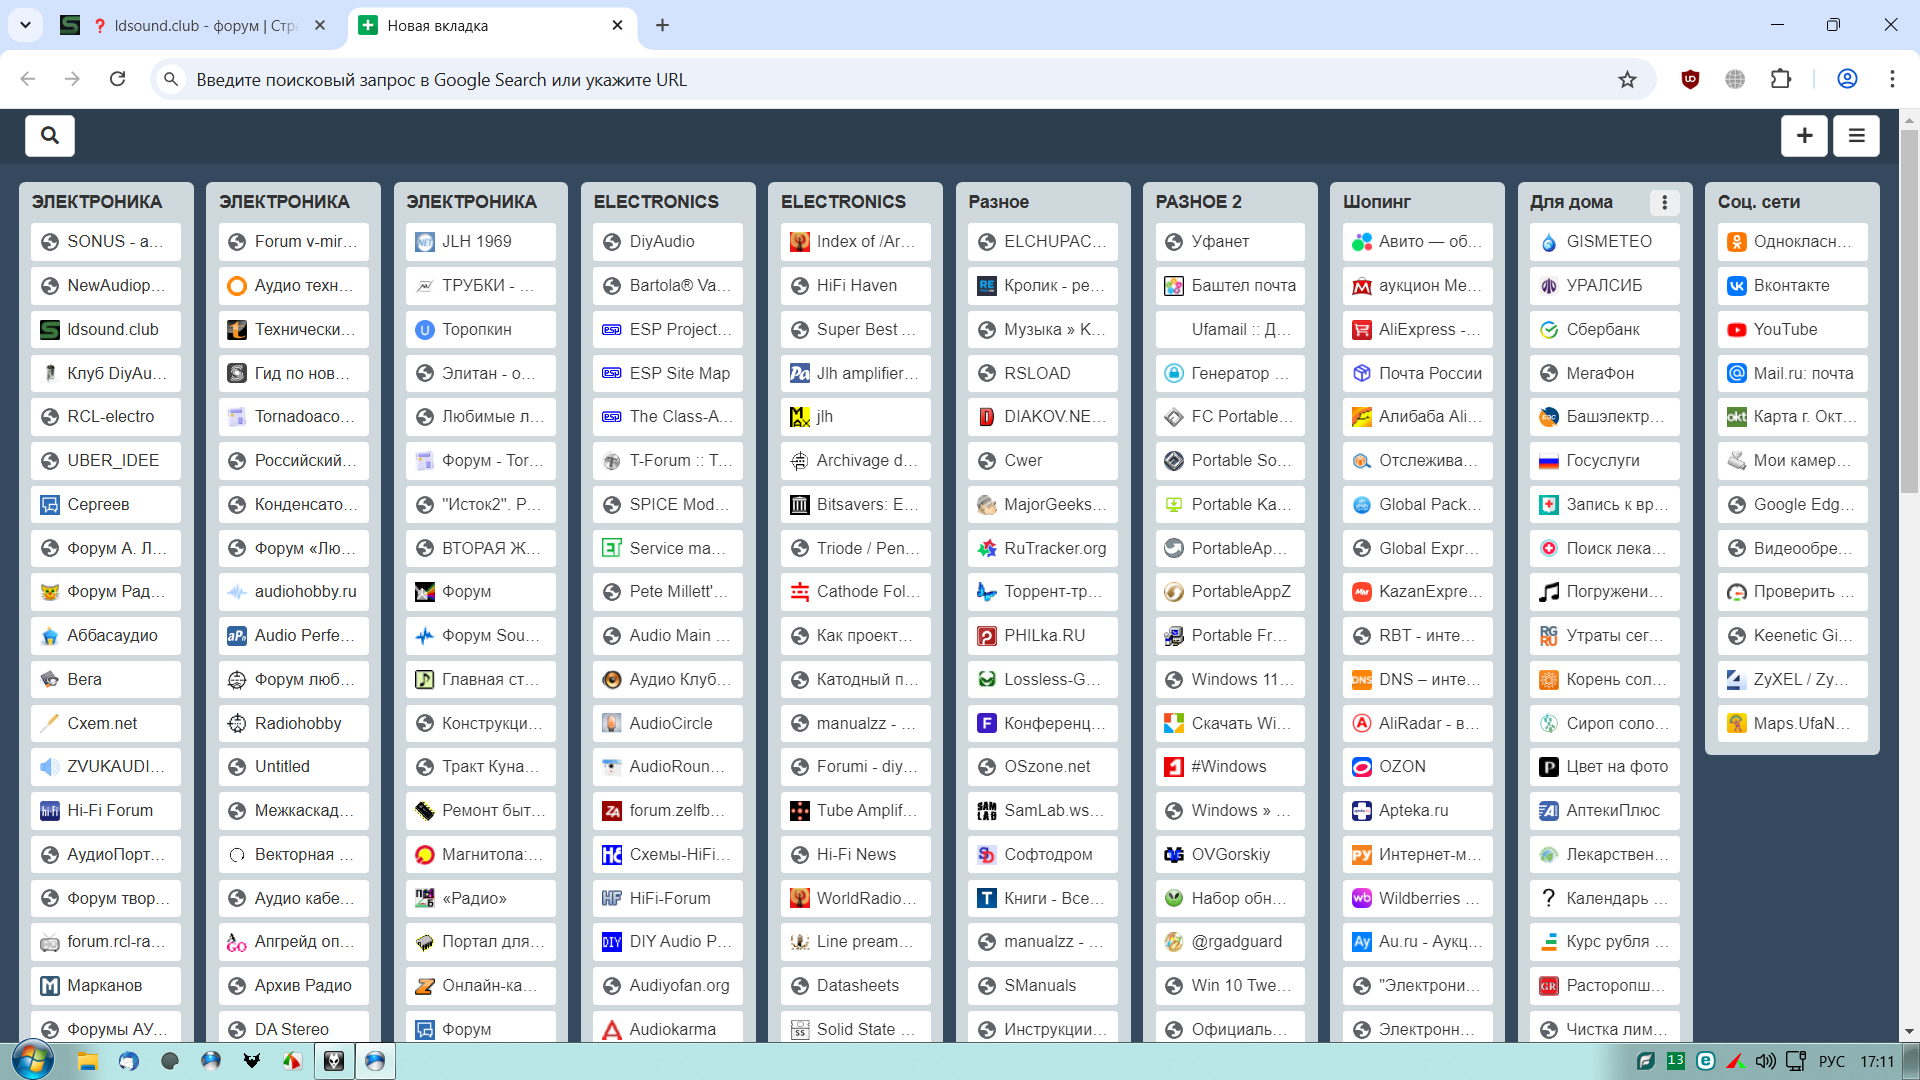Switch to the ldsound.club форум tab
The width and height of the screenshot is (1920, 1080).
[194, 26]
